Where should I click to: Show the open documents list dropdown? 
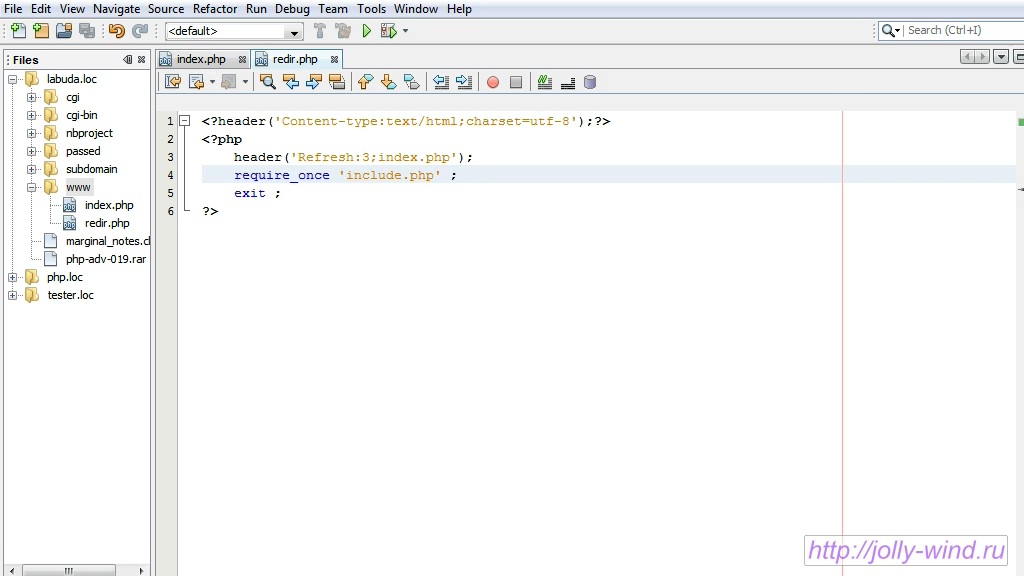pyautogui.click(x=1000, y=57)
